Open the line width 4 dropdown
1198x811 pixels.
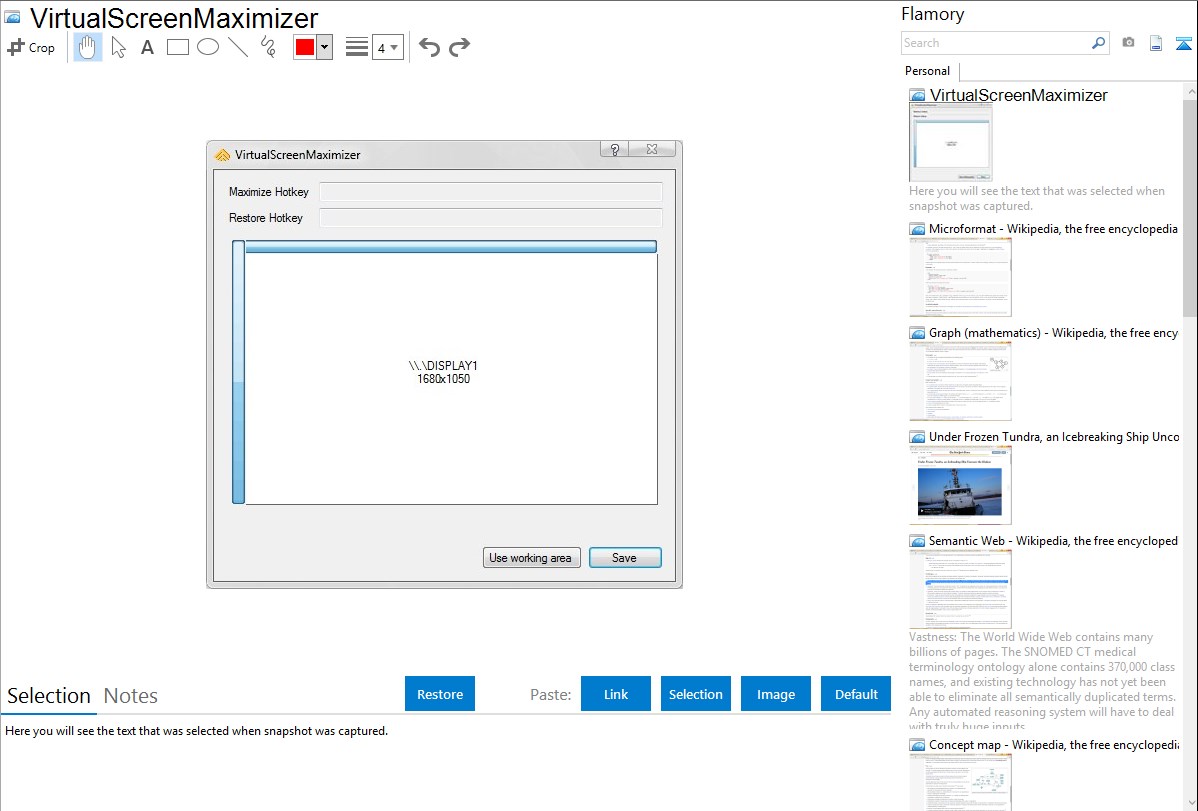387,47
